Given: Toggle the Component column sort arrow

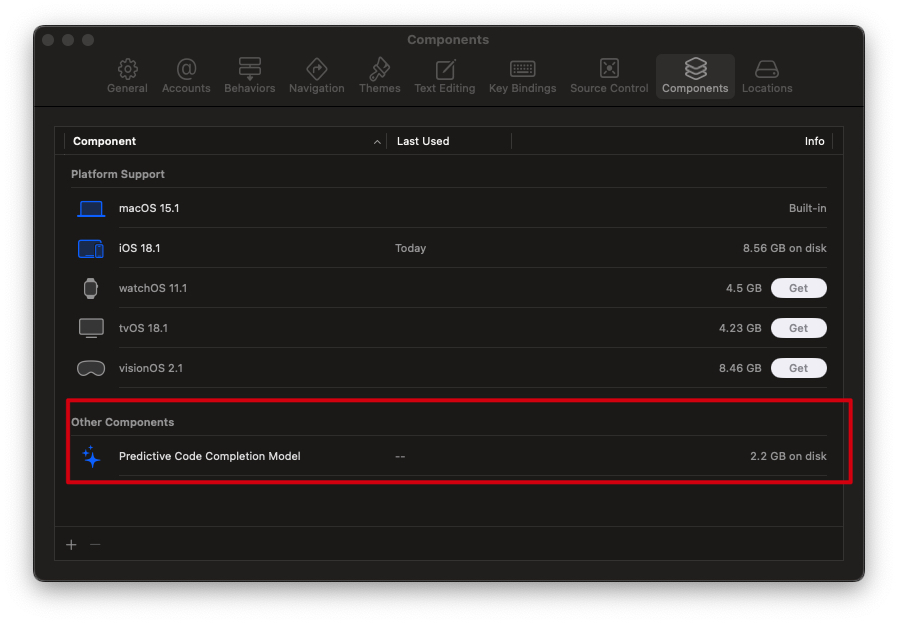Looking at the screenshot, I should point(377,142).
